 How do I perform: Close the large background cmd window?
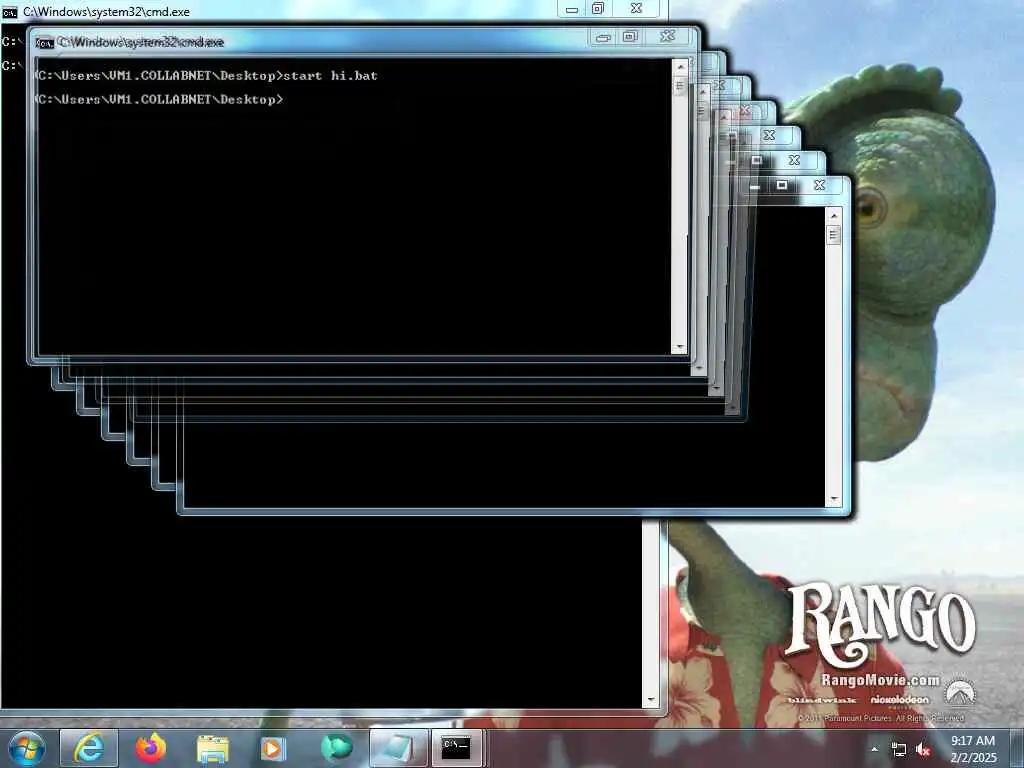636,8
